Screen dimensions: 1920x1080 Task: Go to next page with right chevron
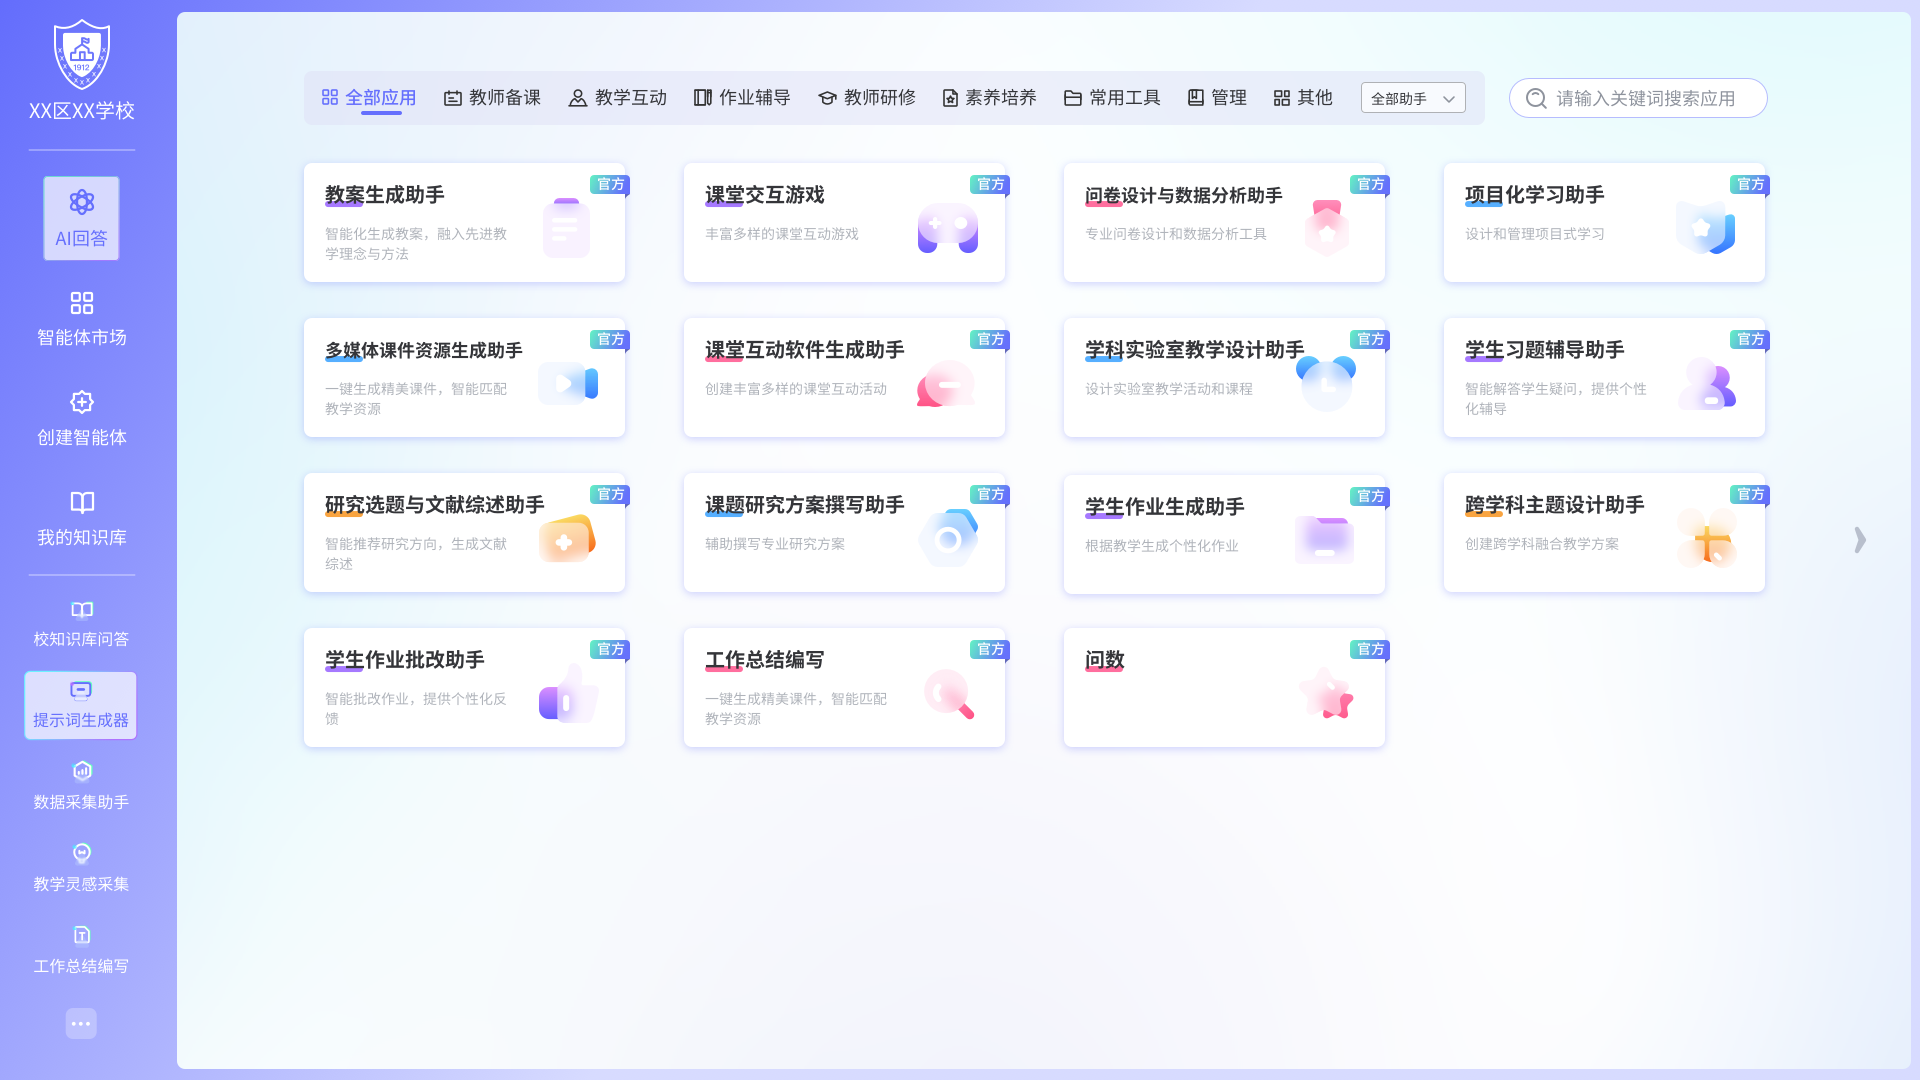[x=1859, y=540]
